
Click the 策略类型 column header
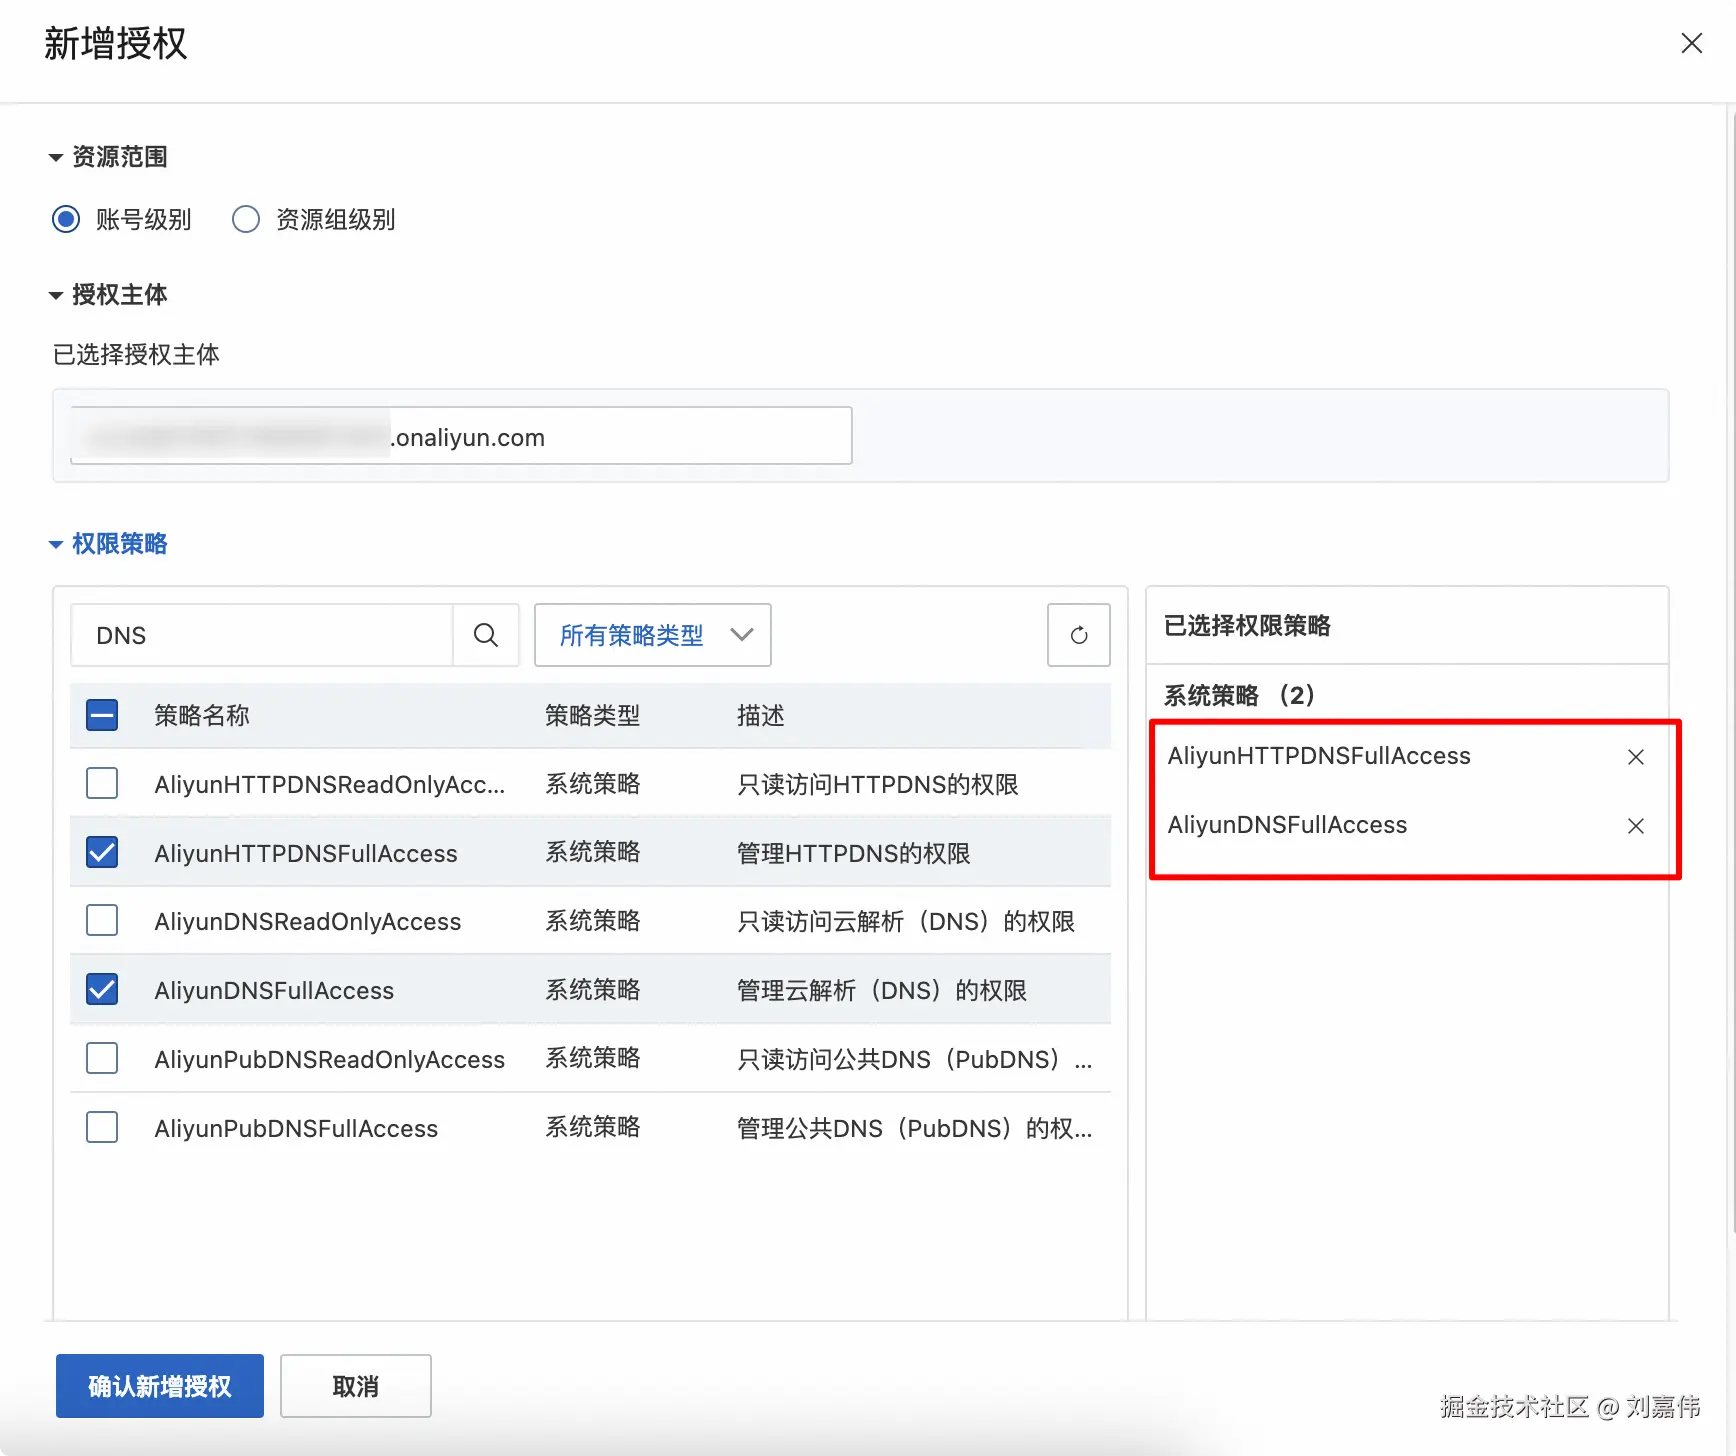pos(592,716)
